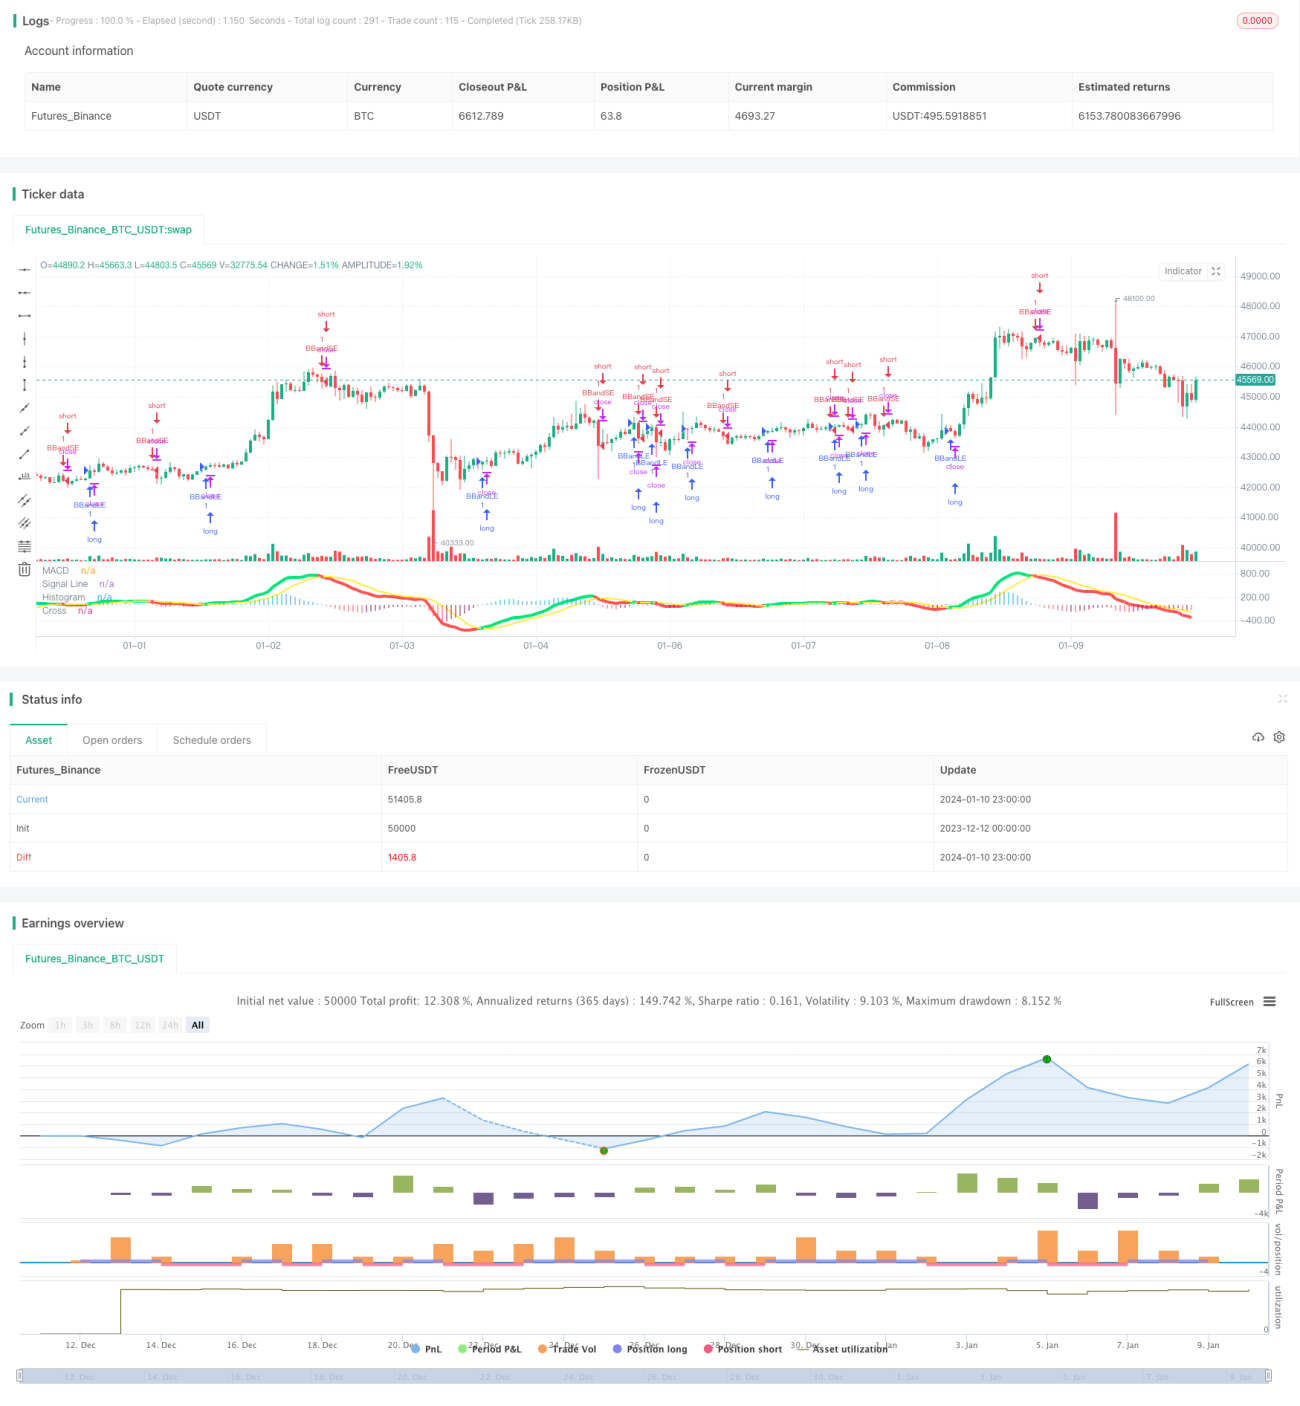The height and width of the screenshot is (1406, 1300).
Task: Click the cloud download icon in Status info
Action: click(x=1258, y=737)
